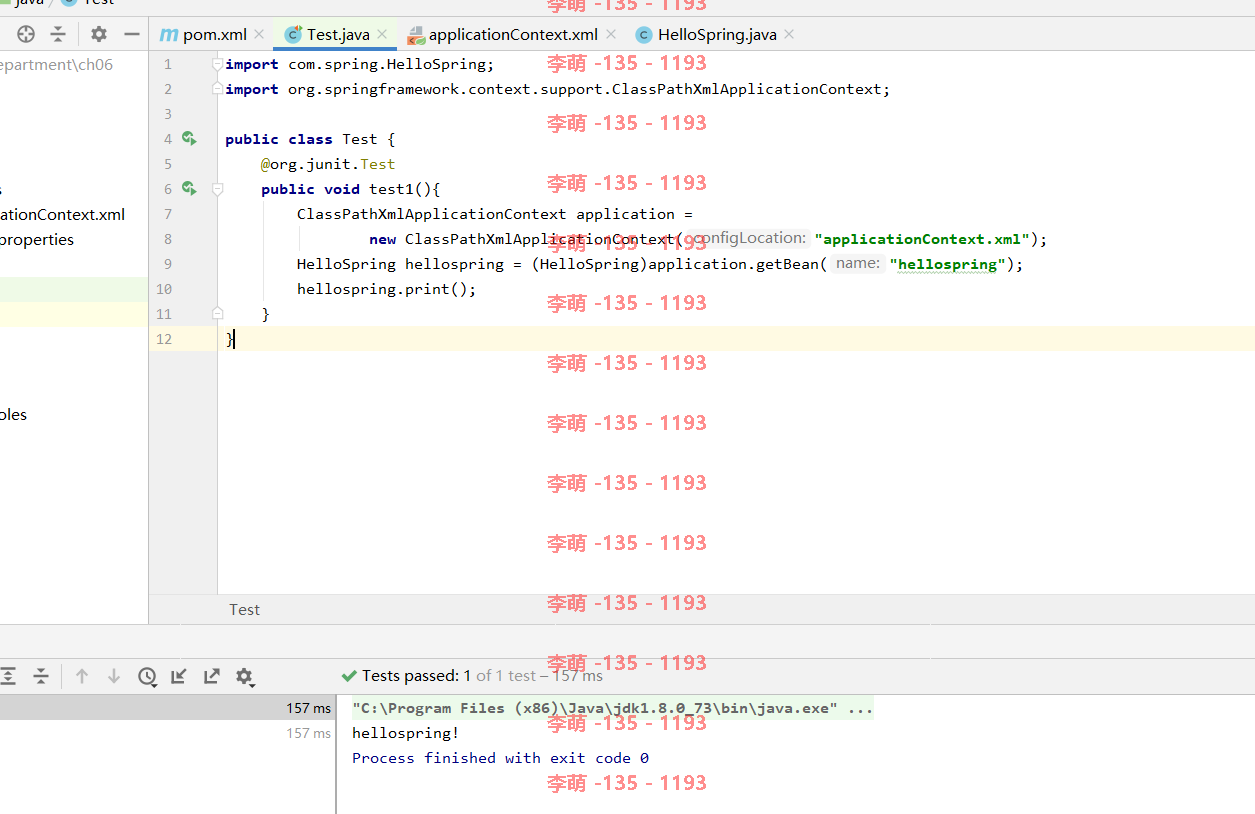
Task: Click the 'hellospring!' console output line
Action: pyautogui.click(x=405, y=733)
